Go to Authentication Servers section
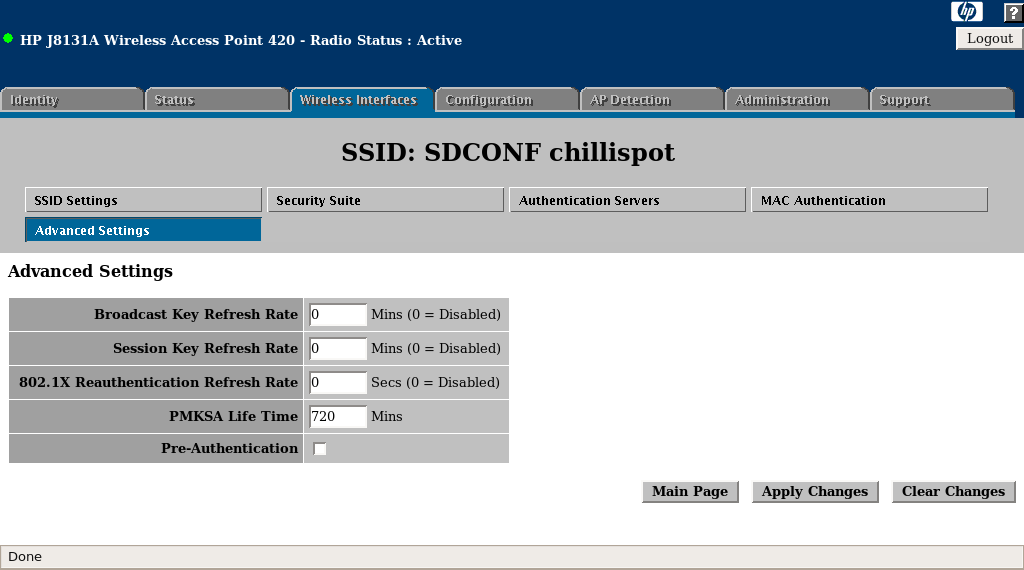The image size is (1024, 570). point(627,200)
